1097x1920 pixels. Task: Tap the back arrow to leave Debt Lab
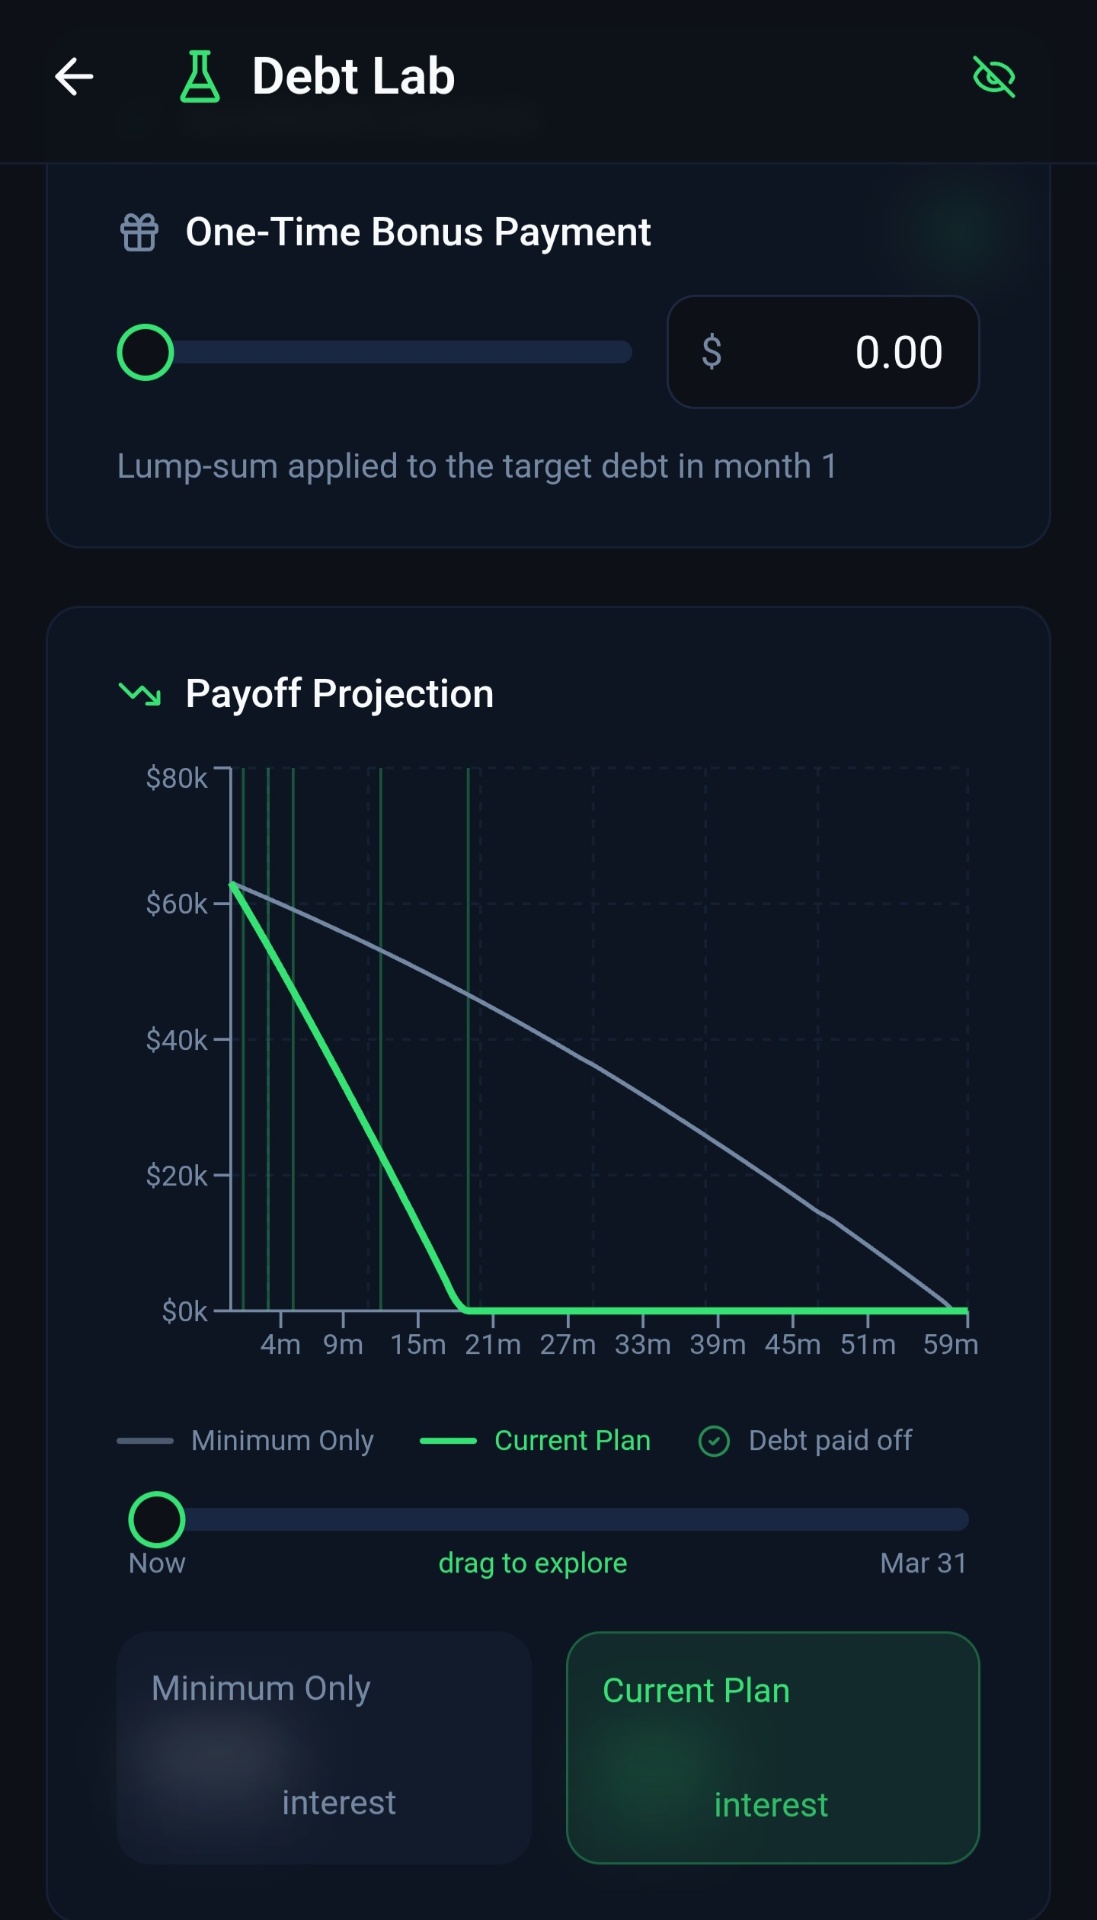coord(73,76)
